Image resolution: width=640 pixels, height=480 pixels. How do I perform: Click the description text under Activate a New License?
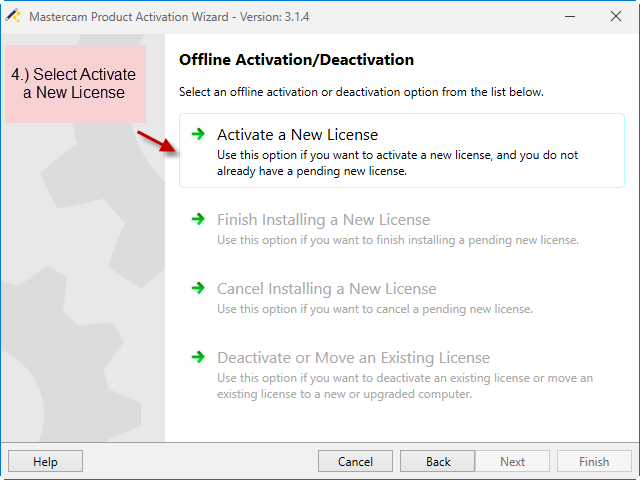pos(398,163)
